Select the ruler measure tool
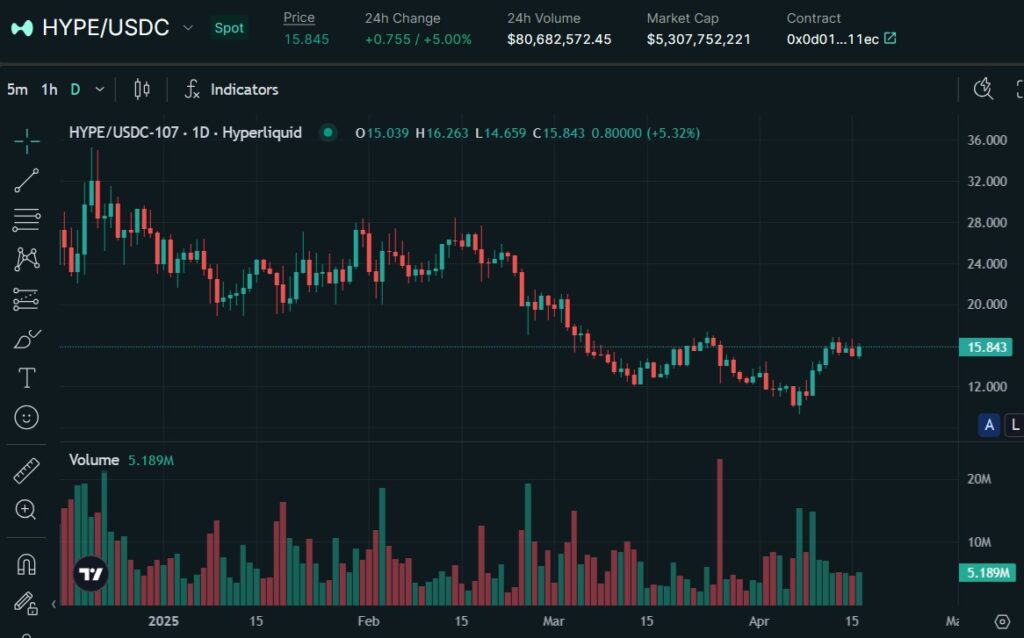This screenshot has height=638, width=1024. click(27, 471)
